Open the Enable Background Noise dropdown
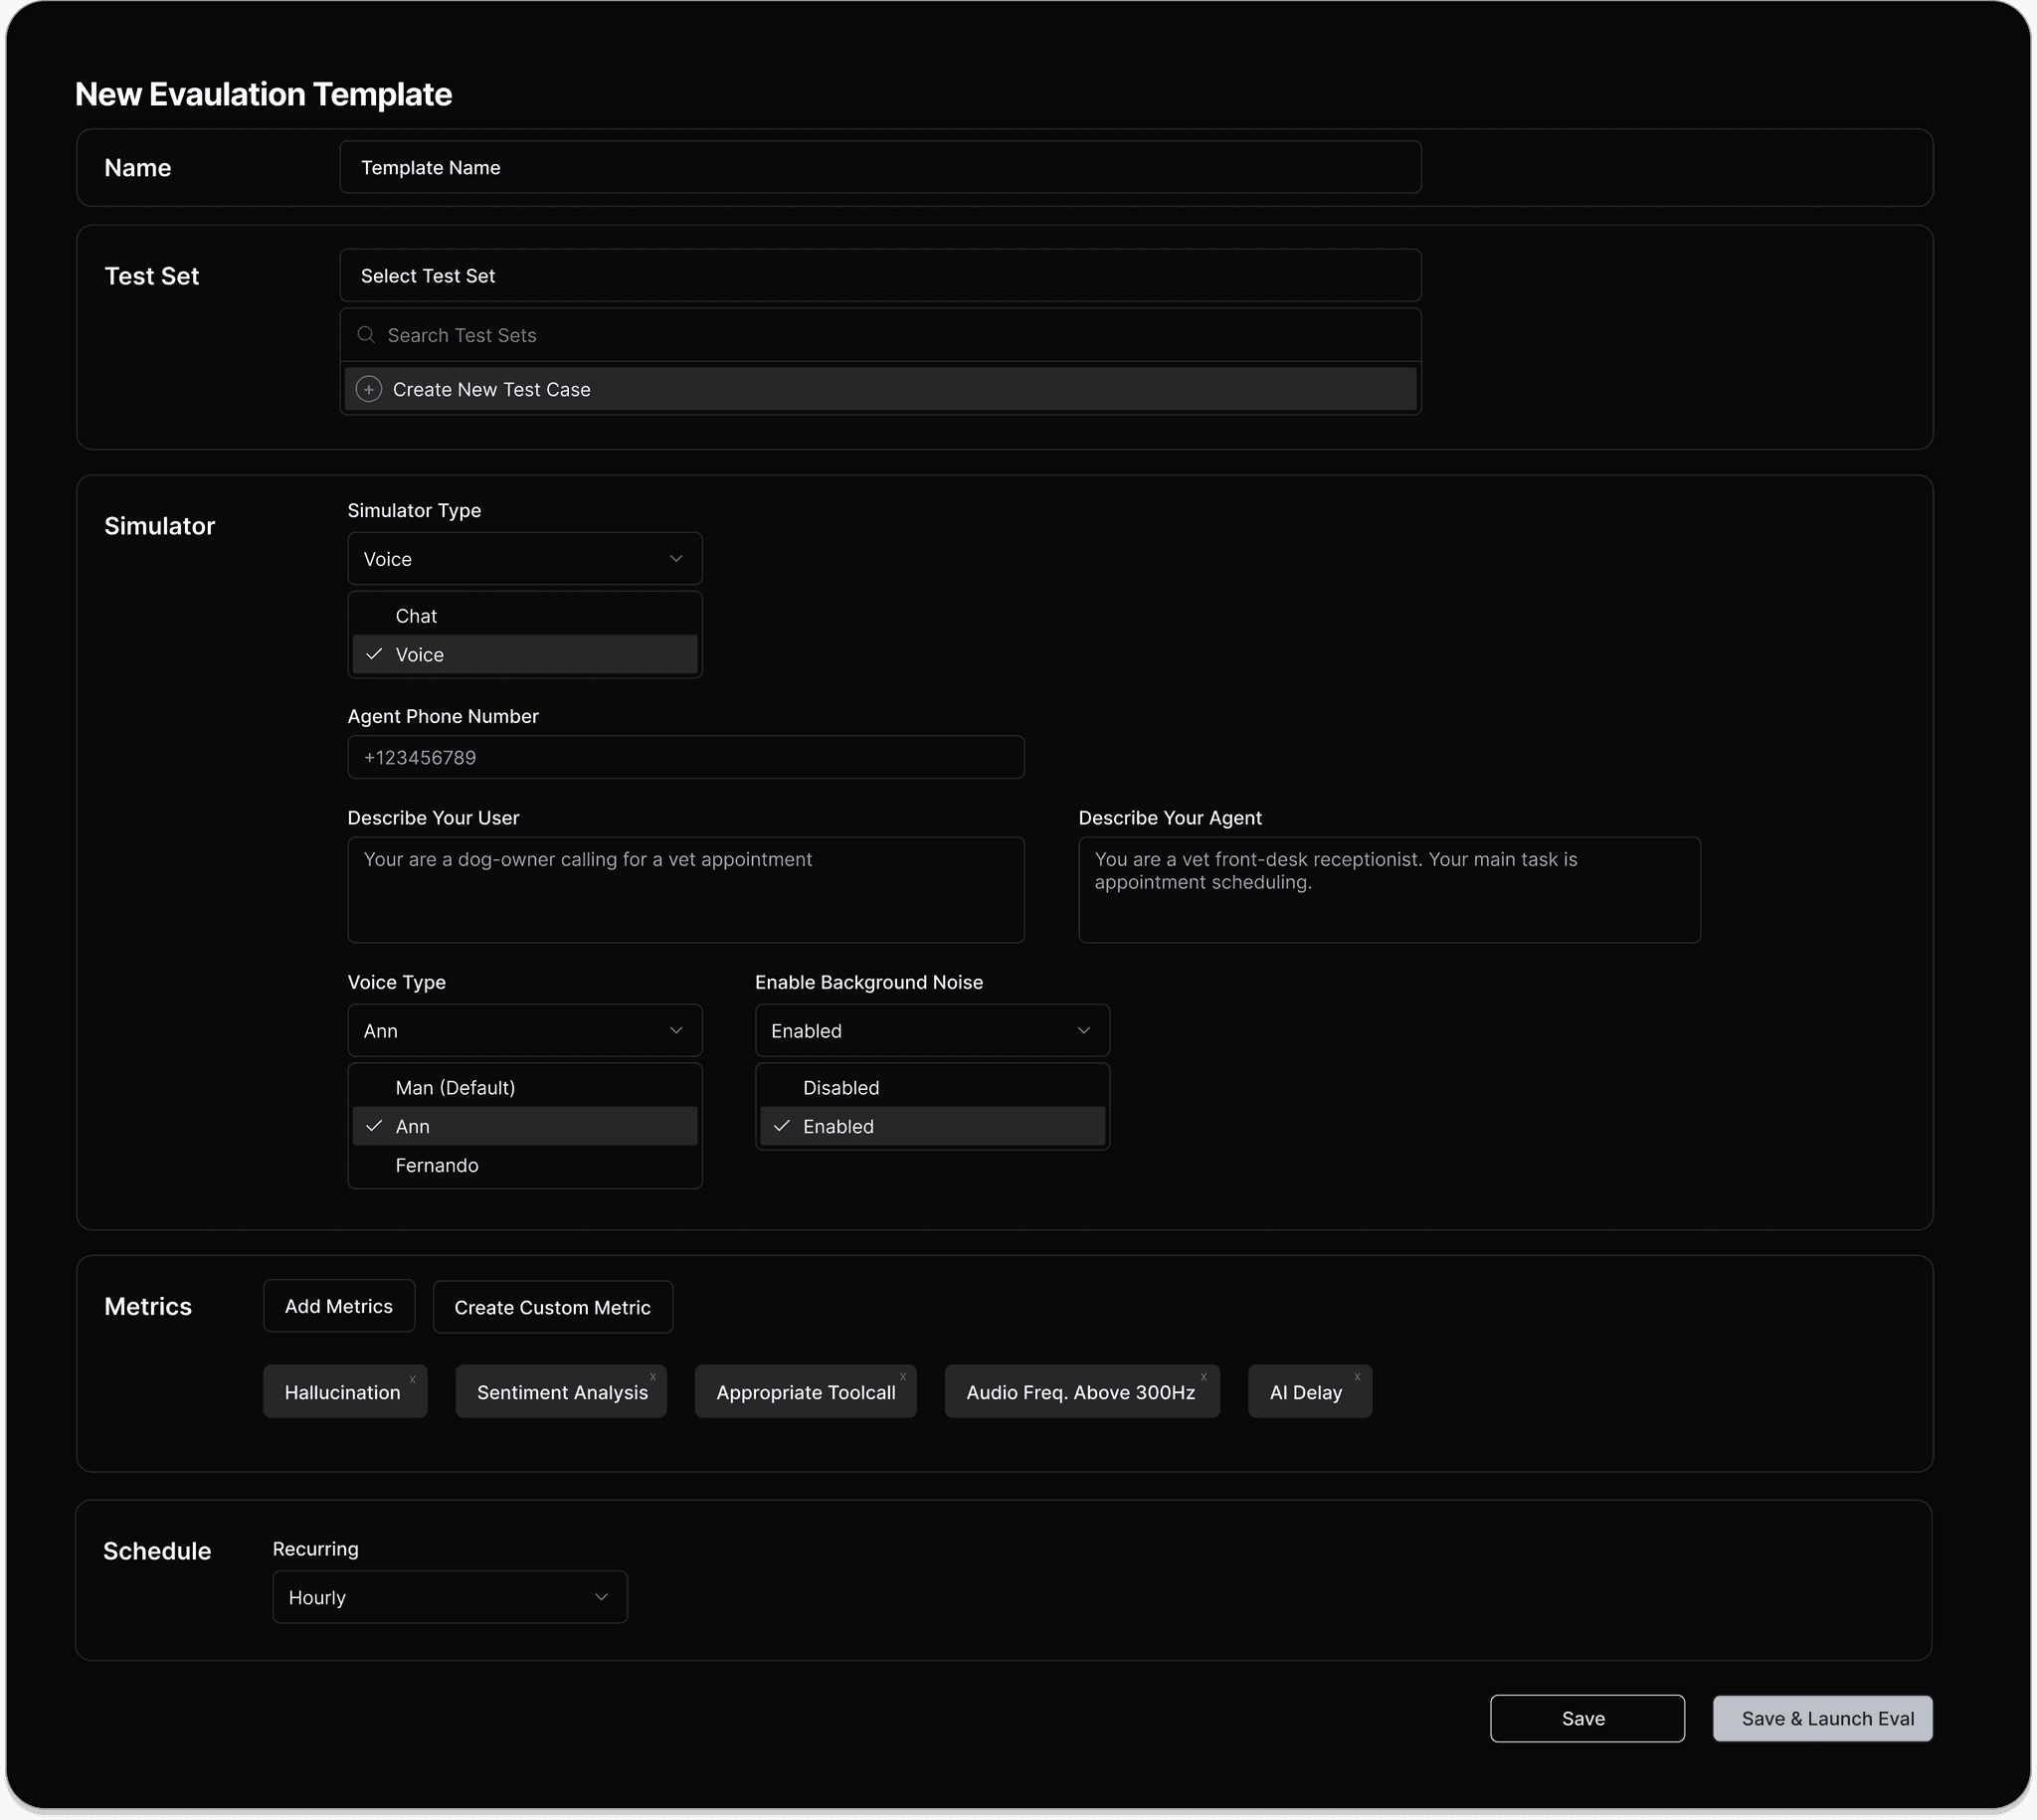Screen dimensions: 2037x1820 click(x=931, y=1030)
